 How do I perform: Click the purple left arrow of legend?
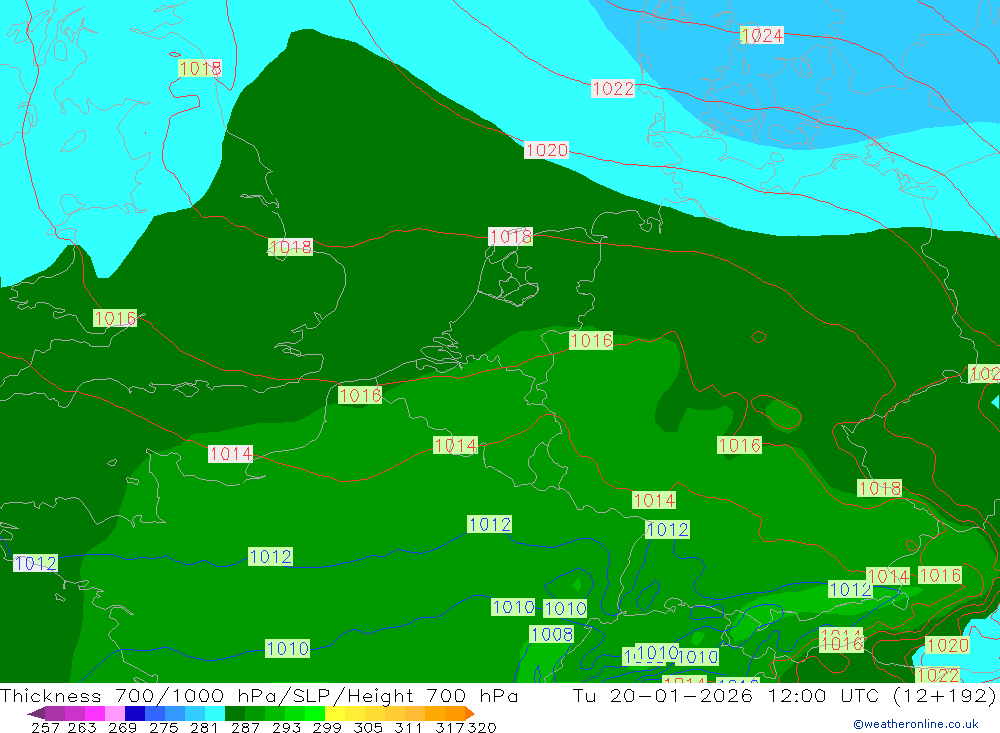(36, 713)
